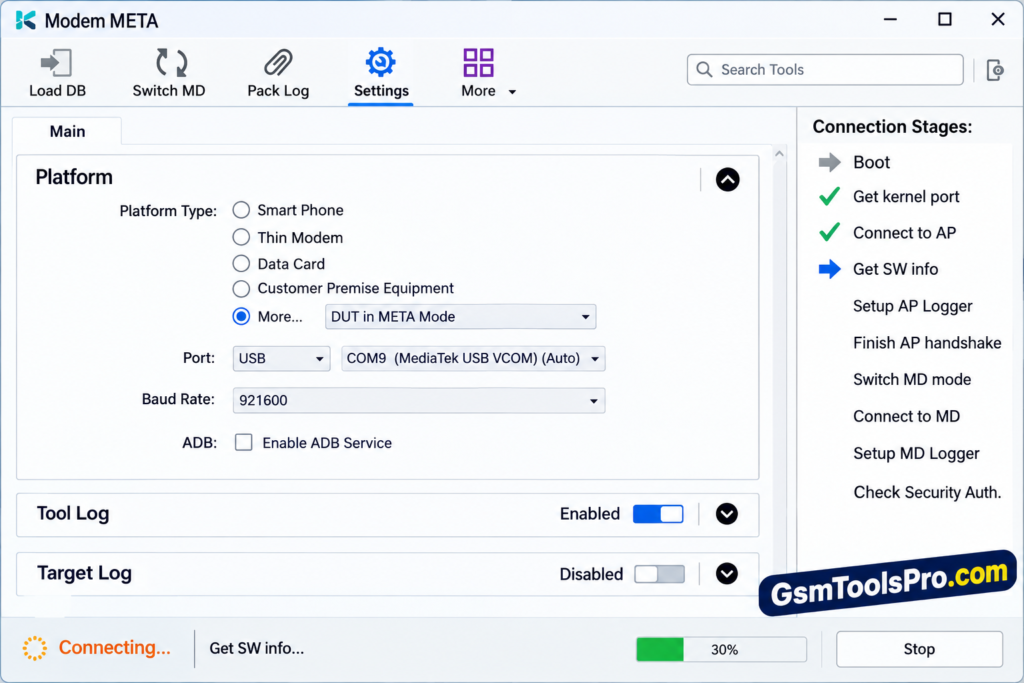Click the Switch MD mode stage
This screenshot has height=683, width=1024.
click(912, 379)
